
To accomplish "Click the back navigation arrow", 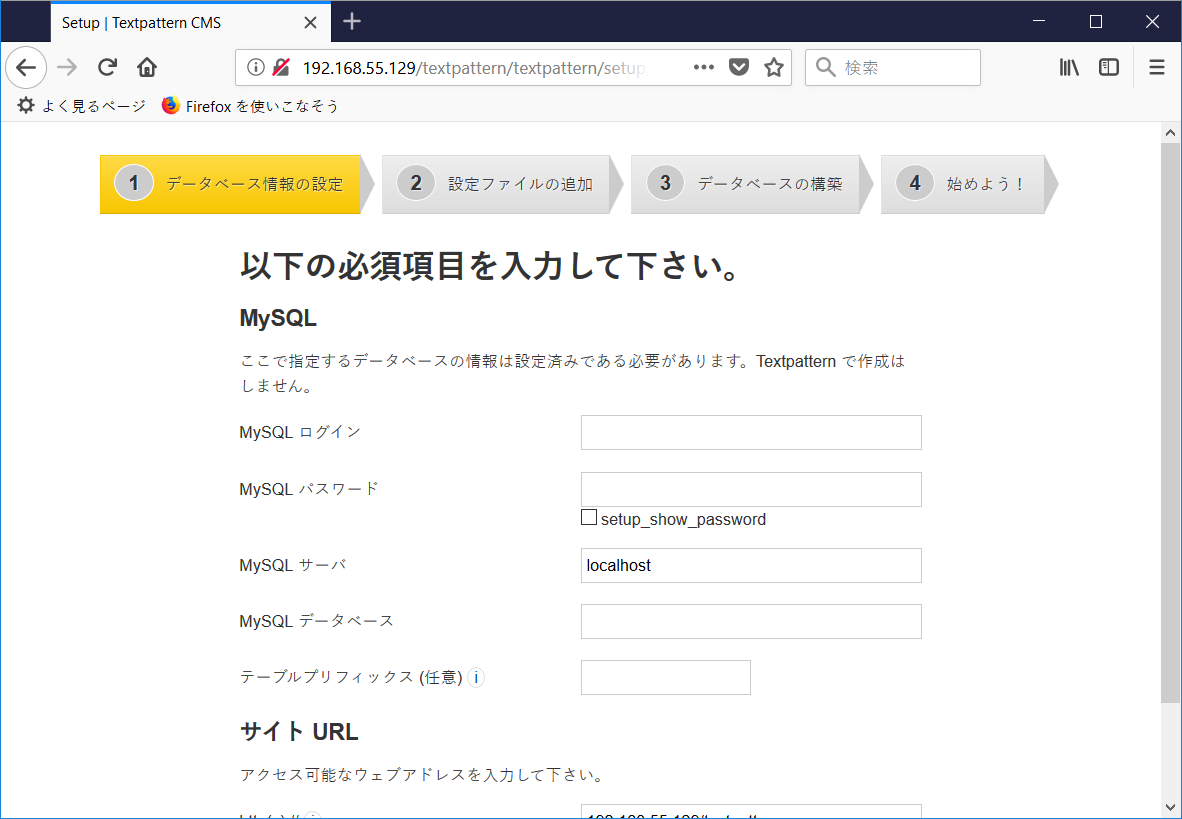I will (x=26, y=67).
